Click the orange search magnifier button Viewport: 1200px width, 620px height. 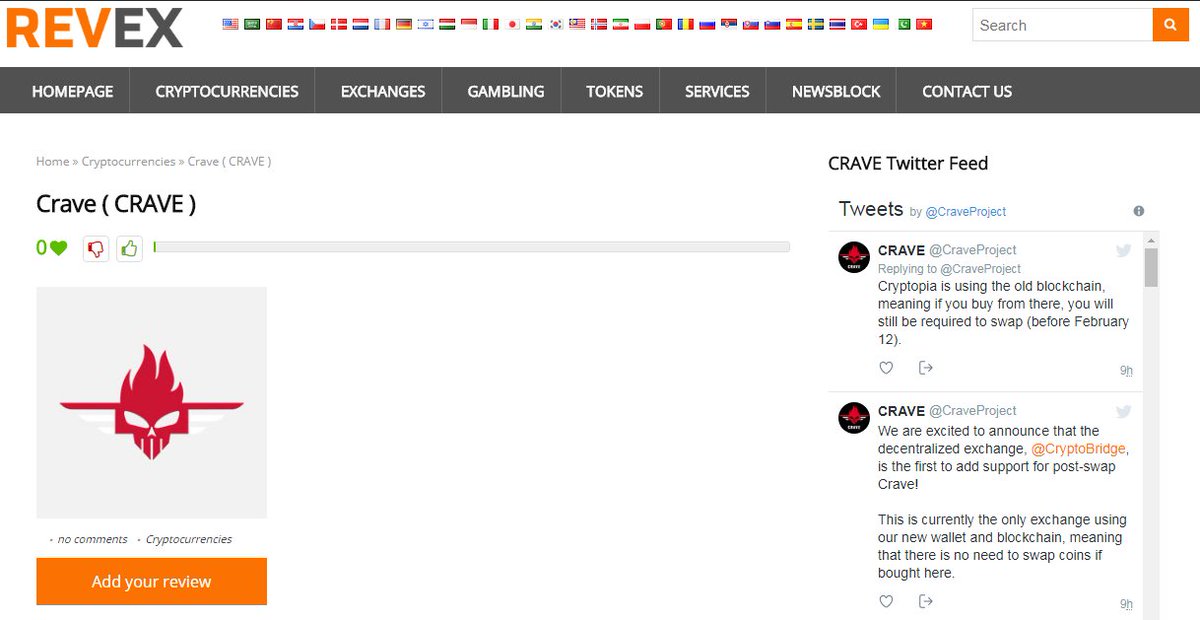coord(1170,25)
